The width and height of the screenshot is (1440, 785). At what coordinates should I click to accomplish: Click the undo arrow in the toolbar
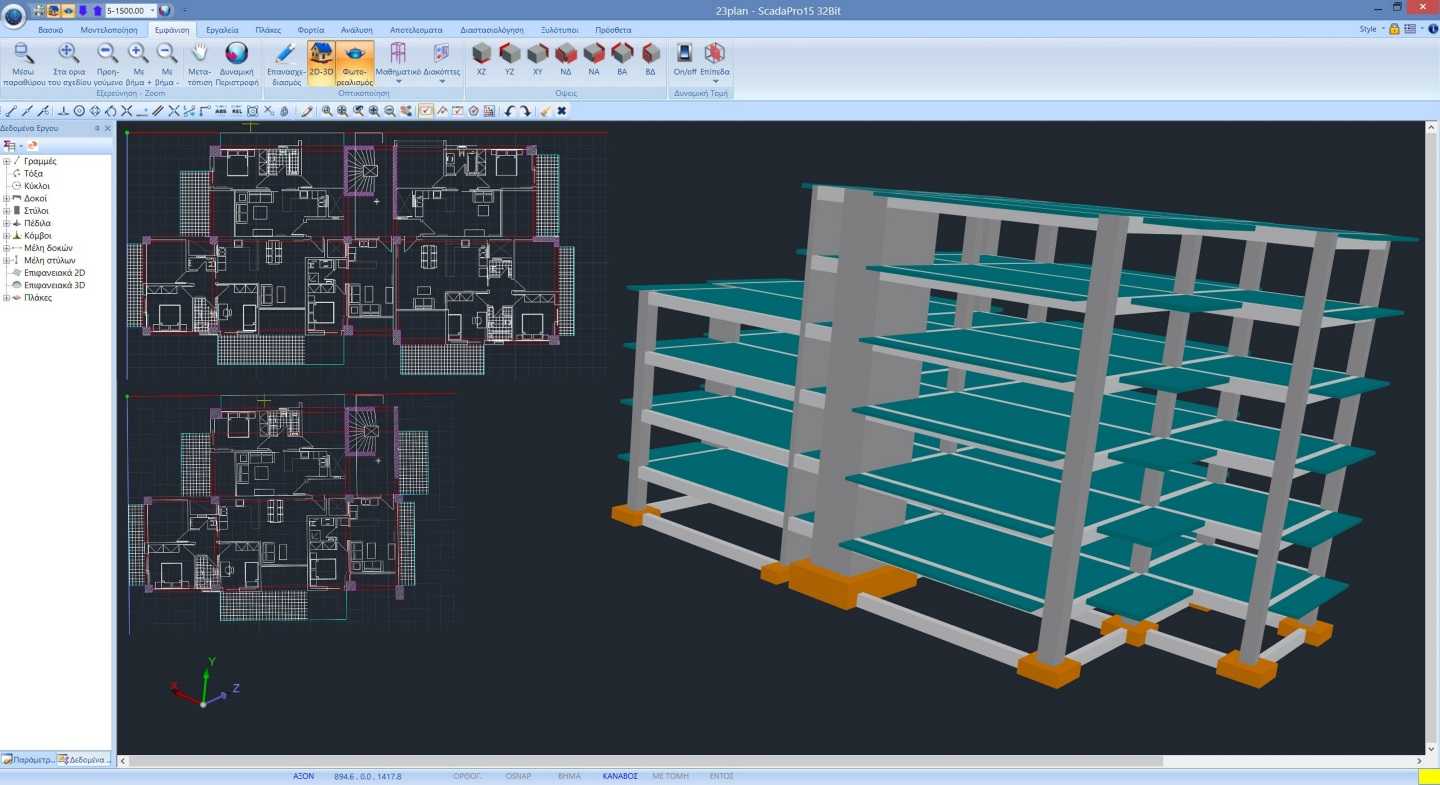(510, 111)
